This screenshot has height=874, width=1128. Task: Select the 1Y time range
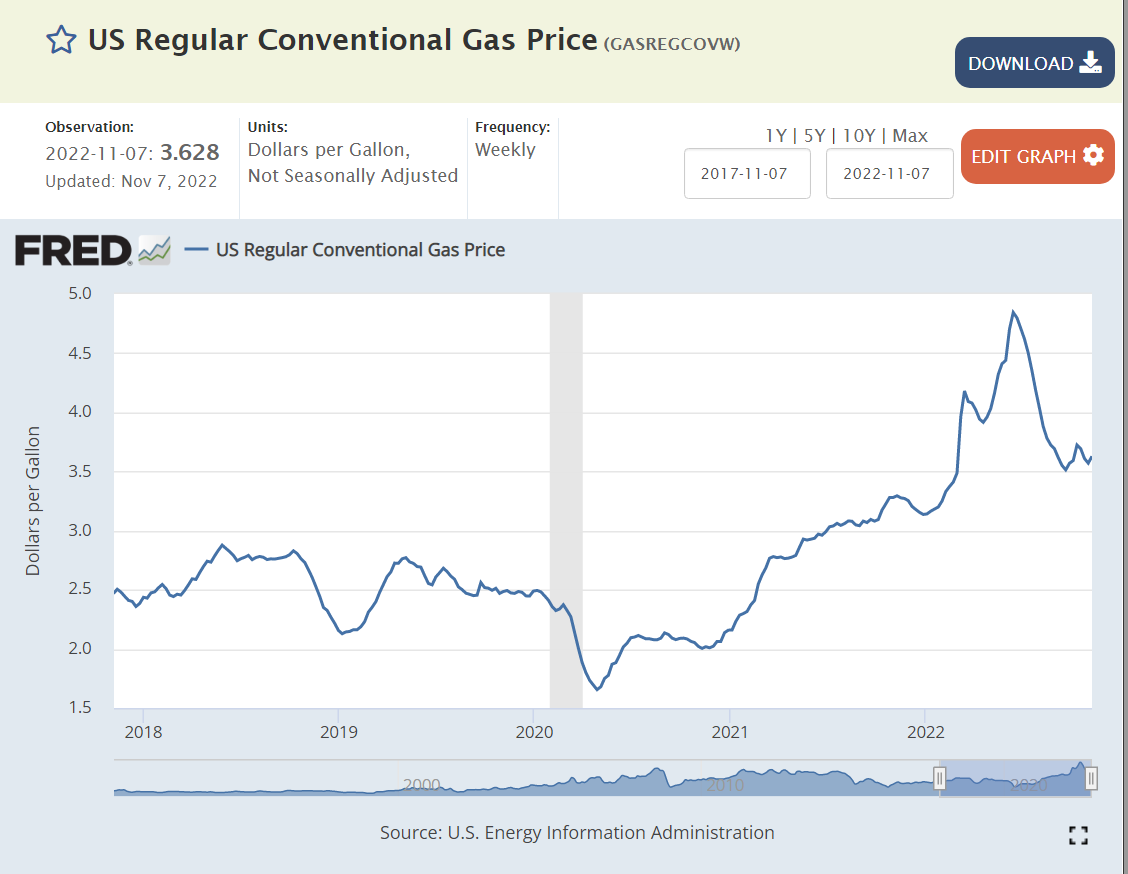[776, 136]
